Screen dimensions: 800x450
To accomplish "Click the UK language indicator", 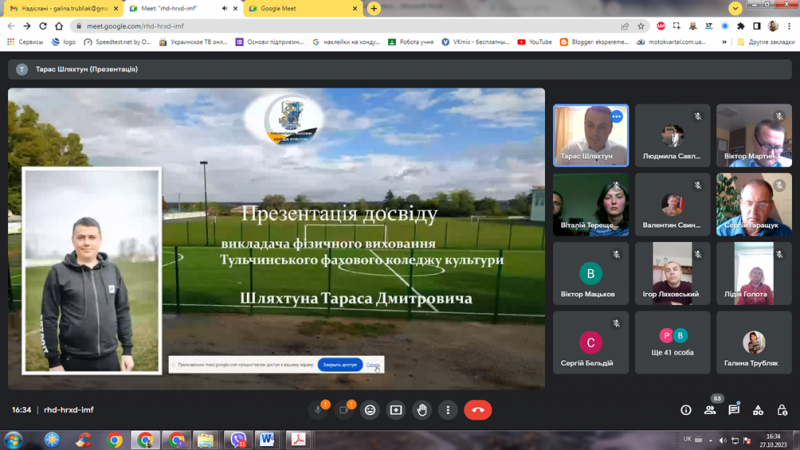I will coord(687,439).
